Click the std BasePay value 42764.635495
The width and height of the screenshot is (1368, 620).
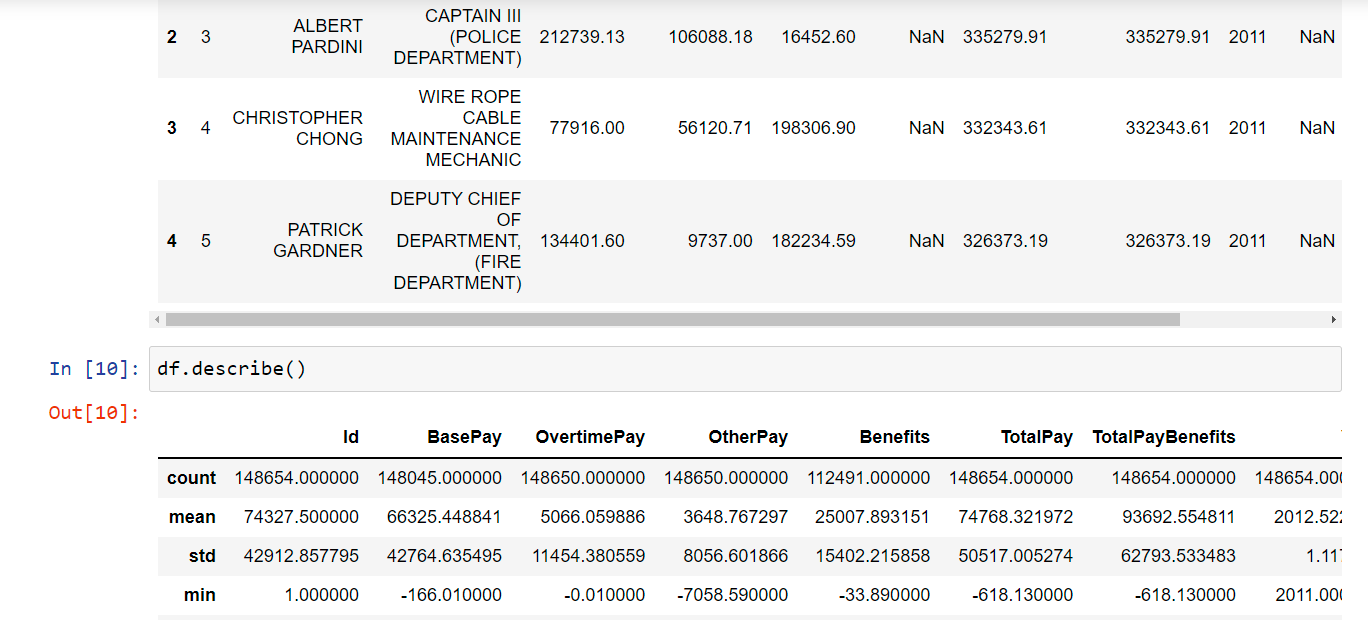coord(444,556)
